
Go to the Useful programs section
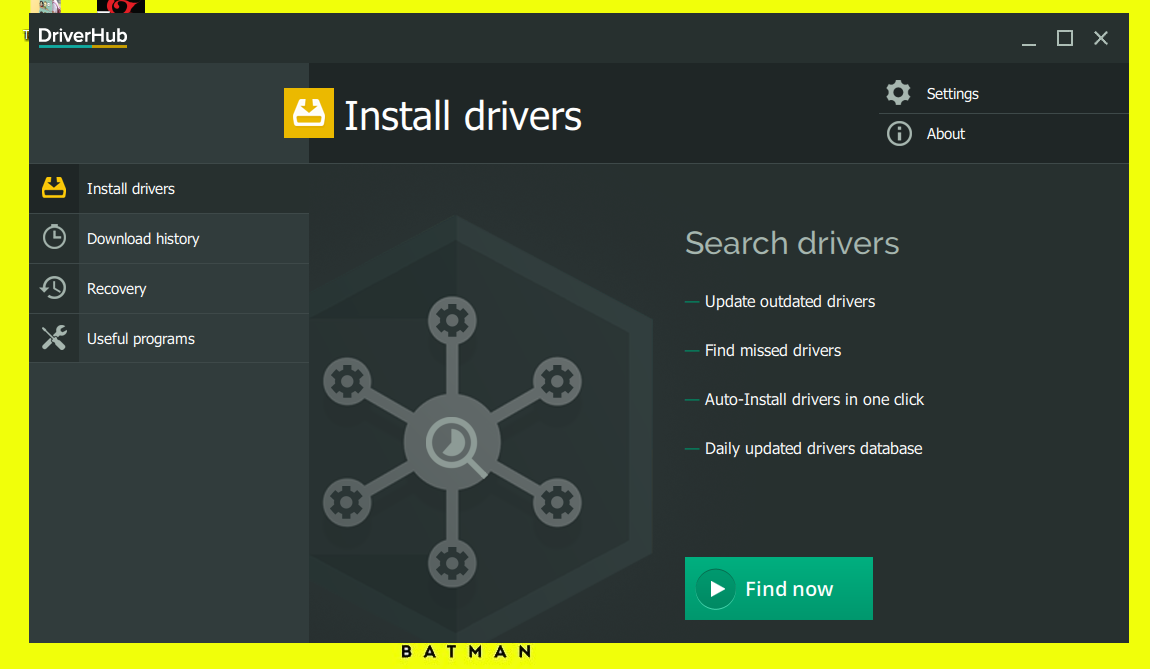pos(141,339)
